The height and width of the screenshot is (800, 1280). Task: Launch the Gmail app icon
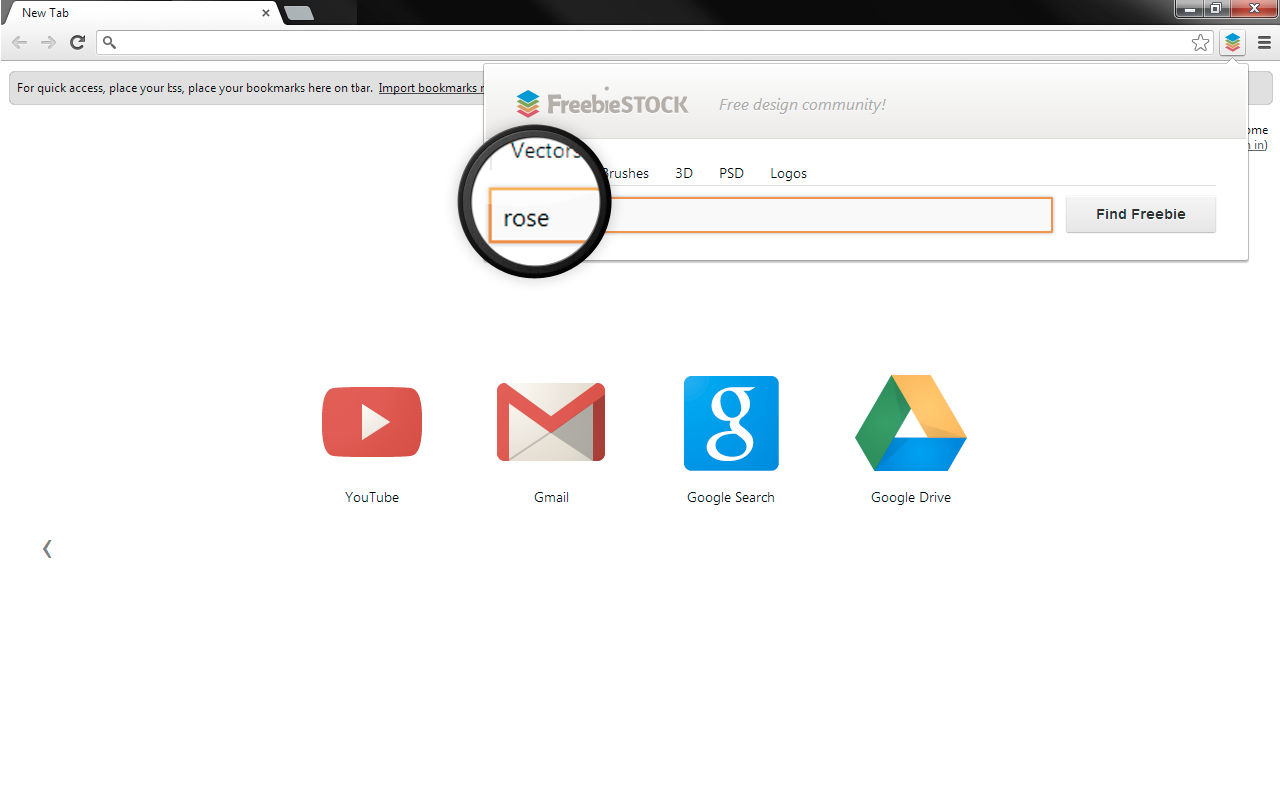pos(551,422)
